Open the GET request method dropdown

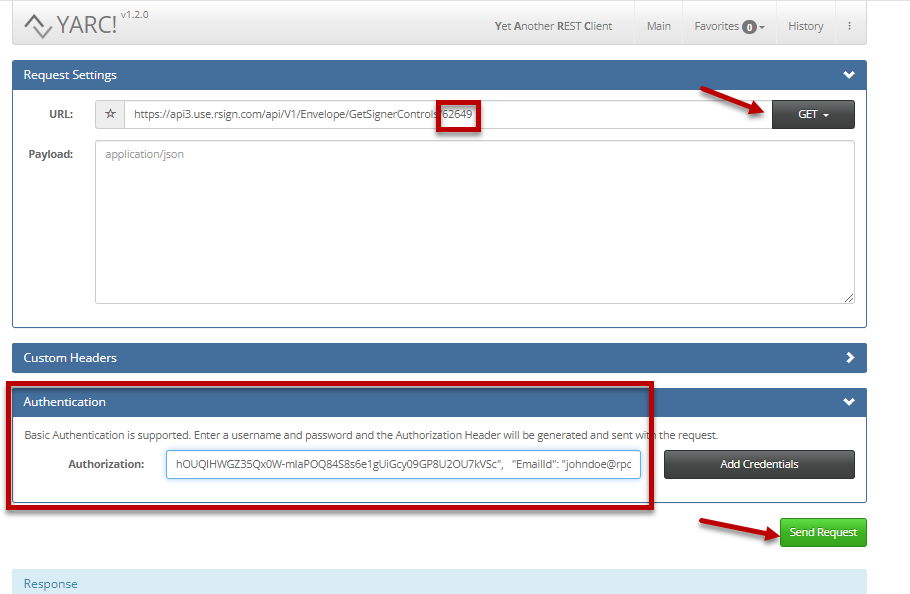[812, 114]
